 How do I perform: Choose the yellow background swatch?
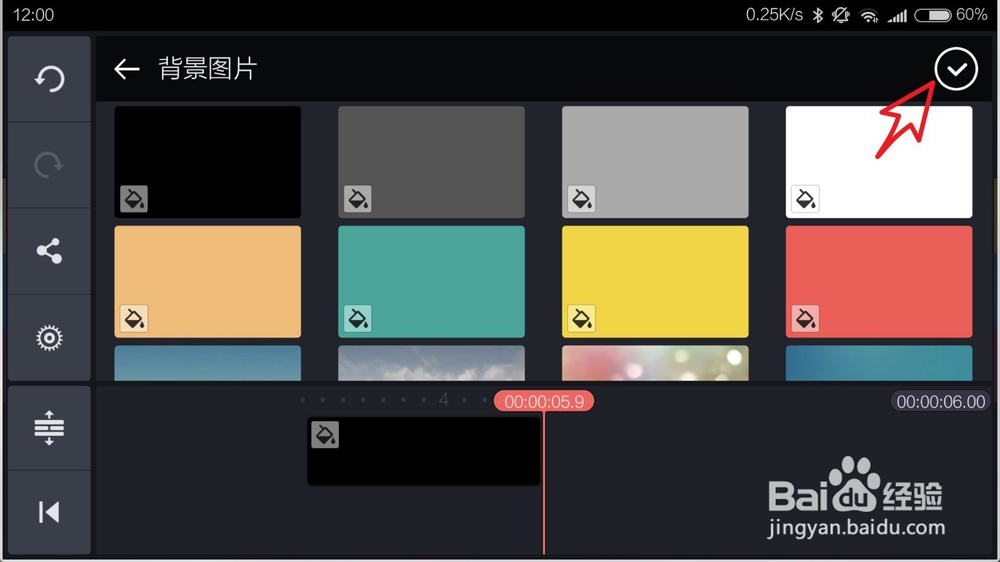[x=655, y=281]
